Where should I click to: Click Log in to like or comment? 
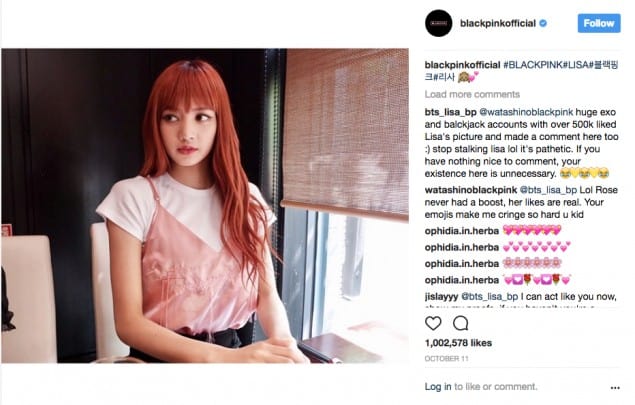(x=438, y=387)
